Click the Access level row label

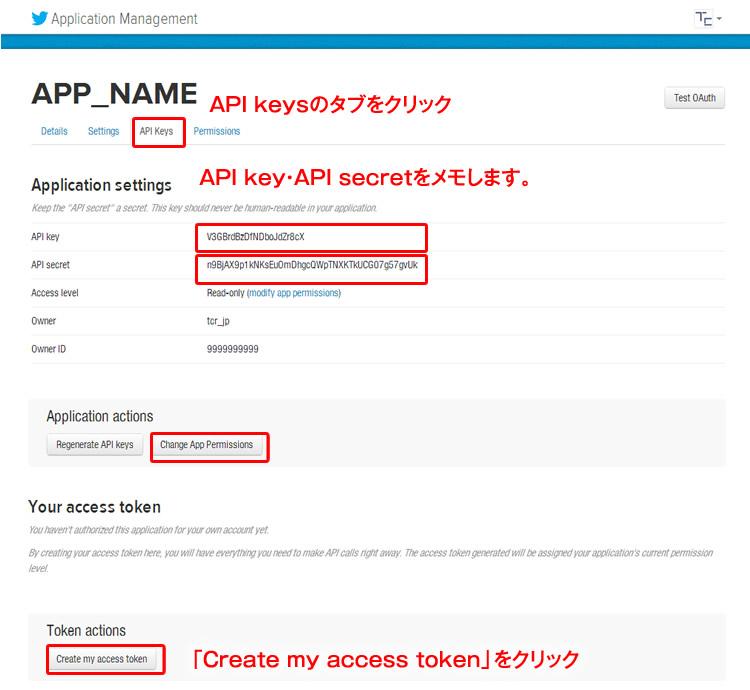click(55, 293)
